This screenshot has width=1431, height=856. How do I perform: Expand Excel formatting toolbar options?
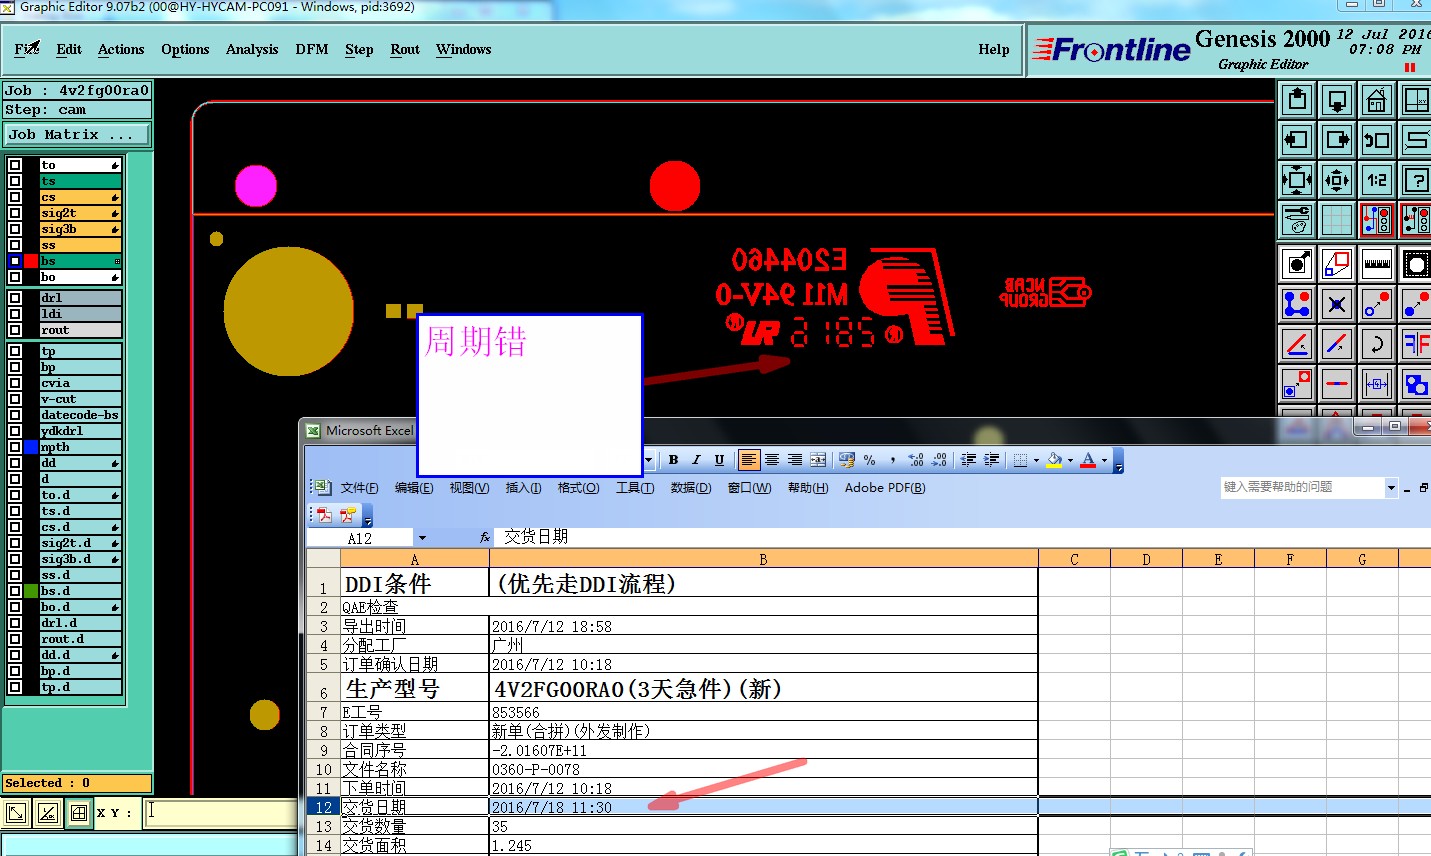pos(1118,461)
